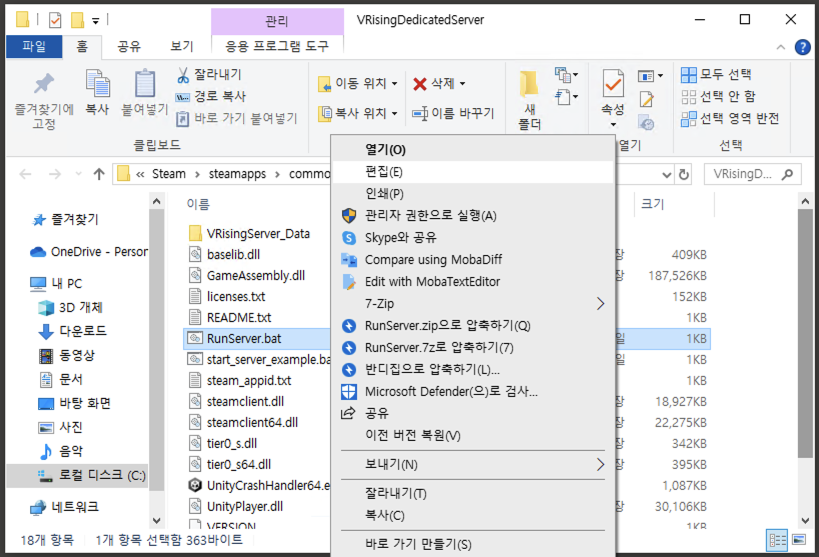This screenshot has width=819, height=557.
Task: Choose Create shortcut (바로 가기 만들기)
Action: 473,544
